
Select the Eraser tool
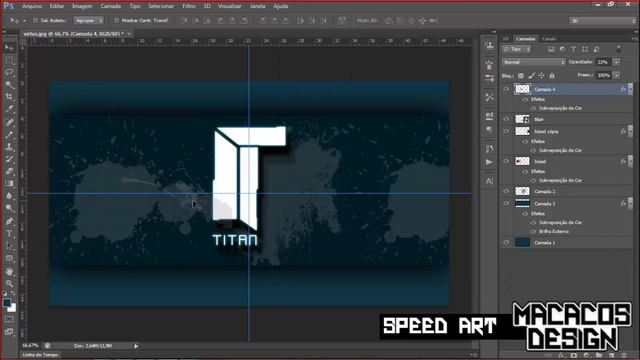[x=9, y=171]
